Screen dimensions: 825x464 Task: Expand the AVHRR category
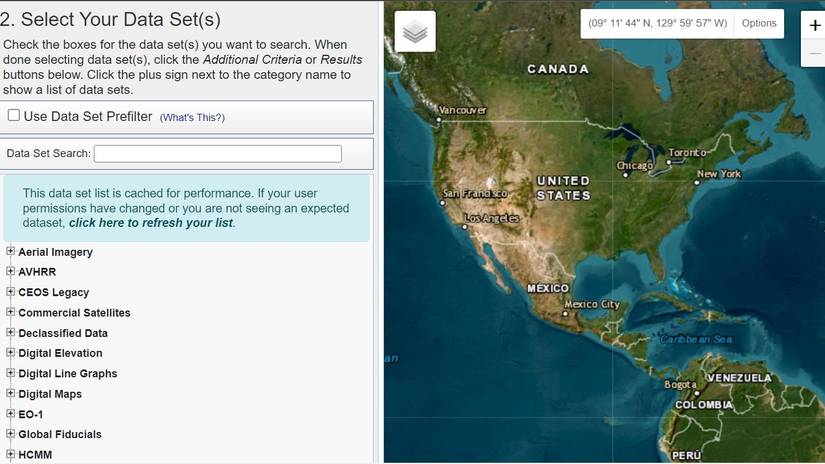click(x=10, y=271)
